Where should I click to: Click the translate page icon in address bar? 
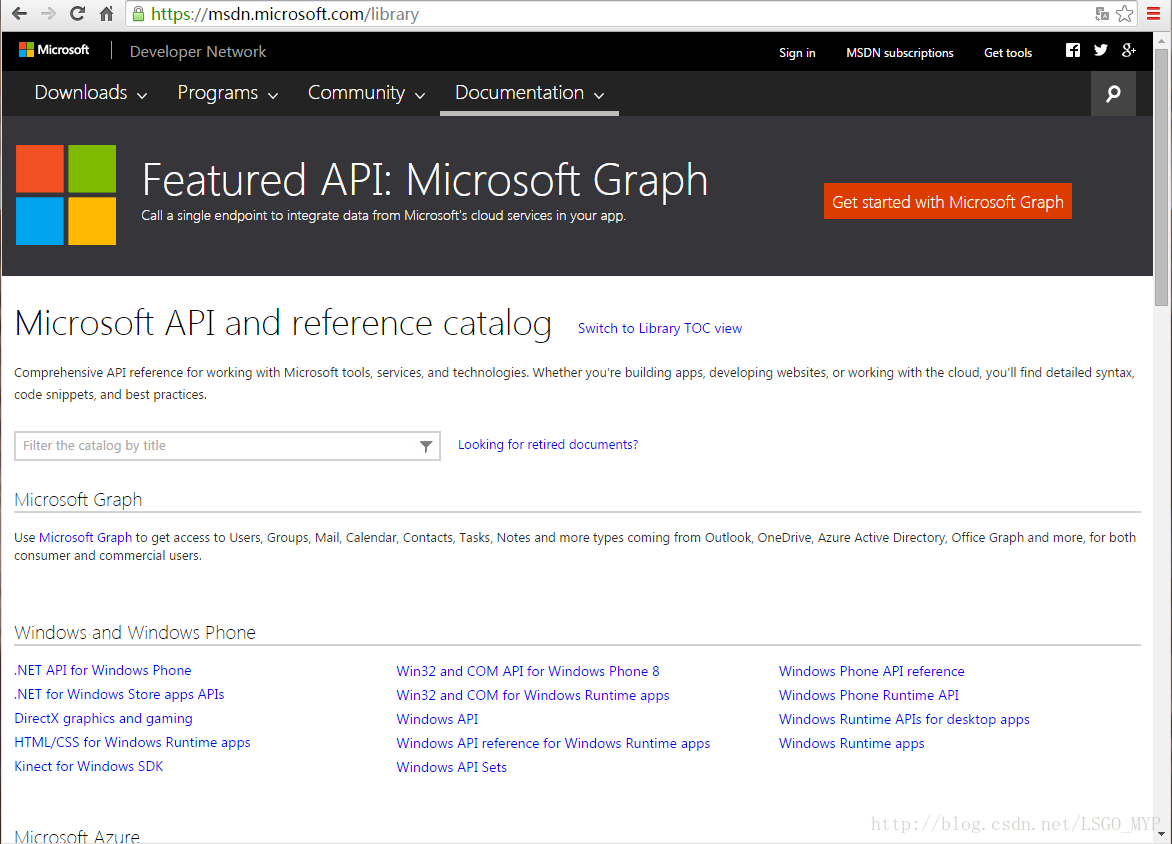[1101, 13]
